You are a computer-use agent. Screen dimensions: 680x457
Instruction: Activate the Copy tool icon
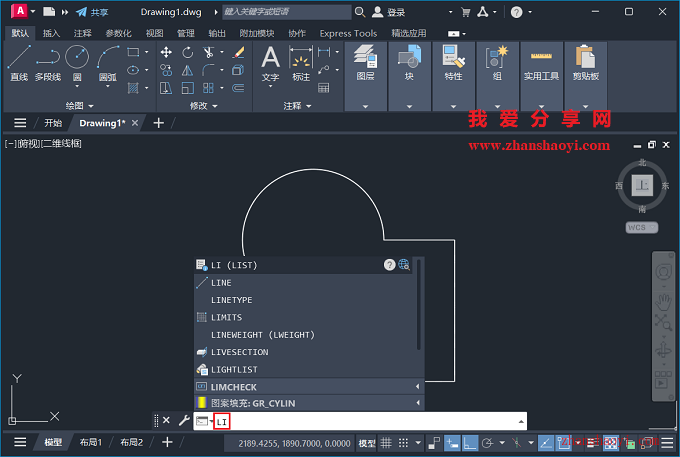click(x=166, y=70)
